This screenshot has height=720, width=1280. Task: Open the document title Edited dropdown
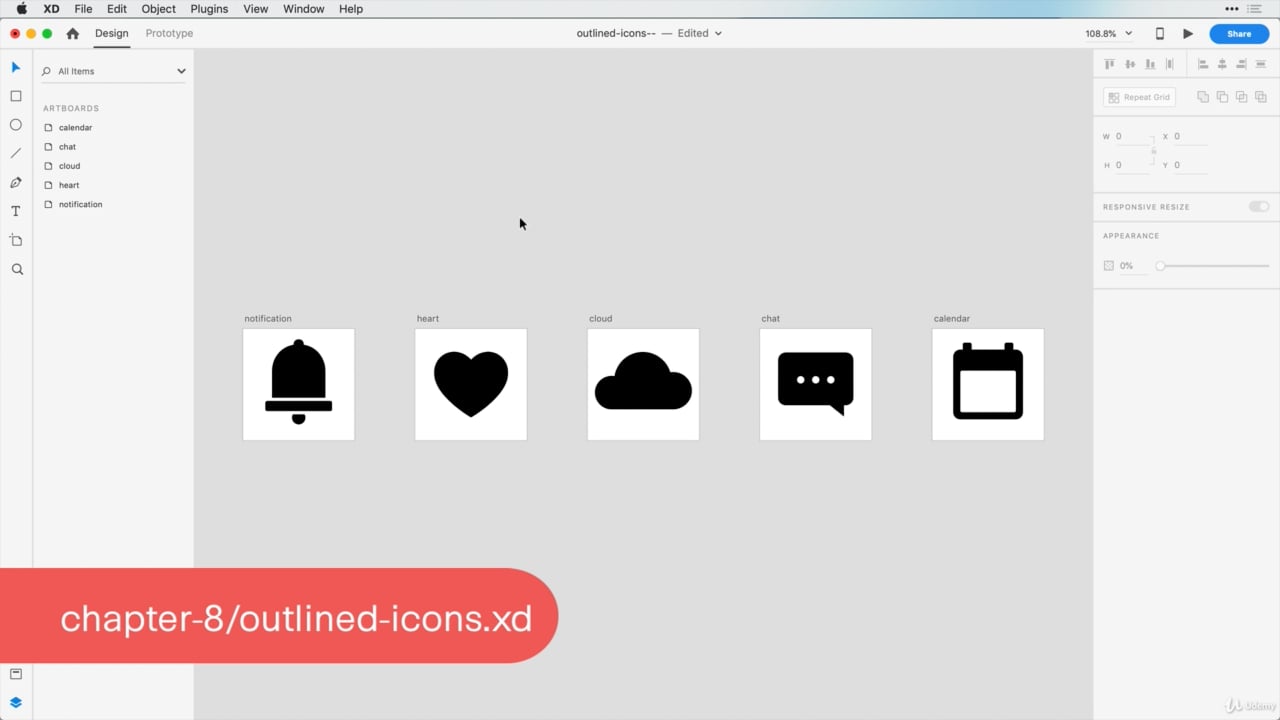(x=700, y=33)
